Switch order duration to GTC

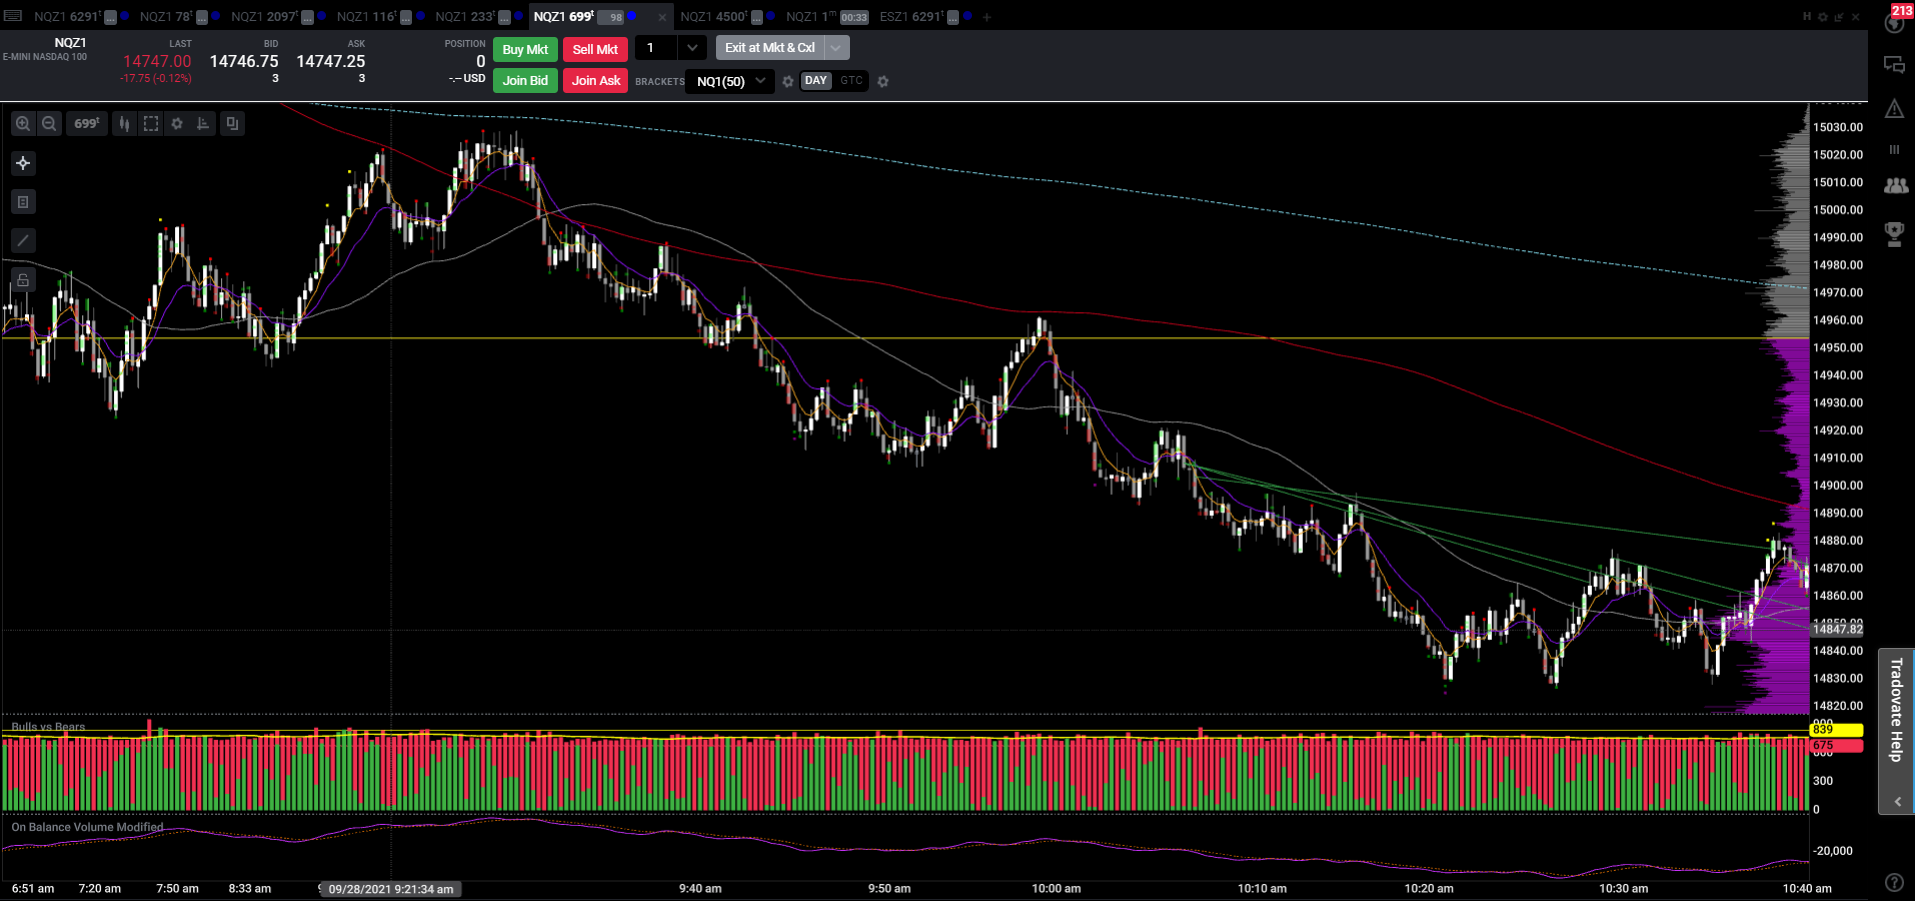[x=851, y=81]
